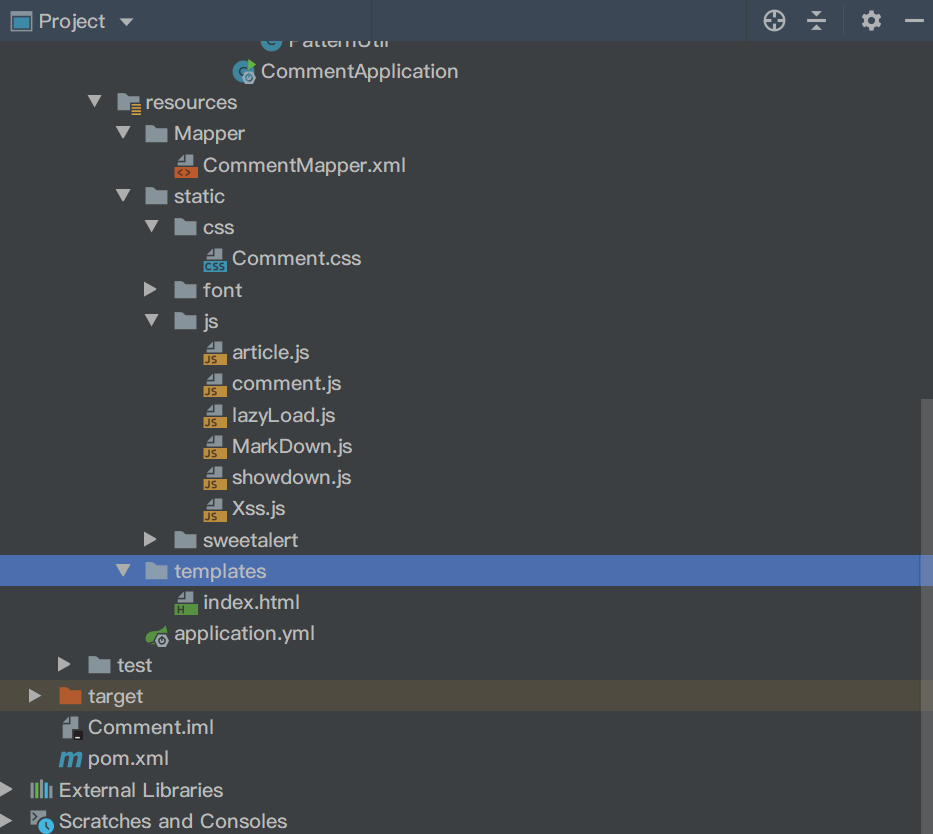Click the locate/select opened file target icon
Image resolution: width=933 pixels, height=834 pixels.
[x=774, y=21]
